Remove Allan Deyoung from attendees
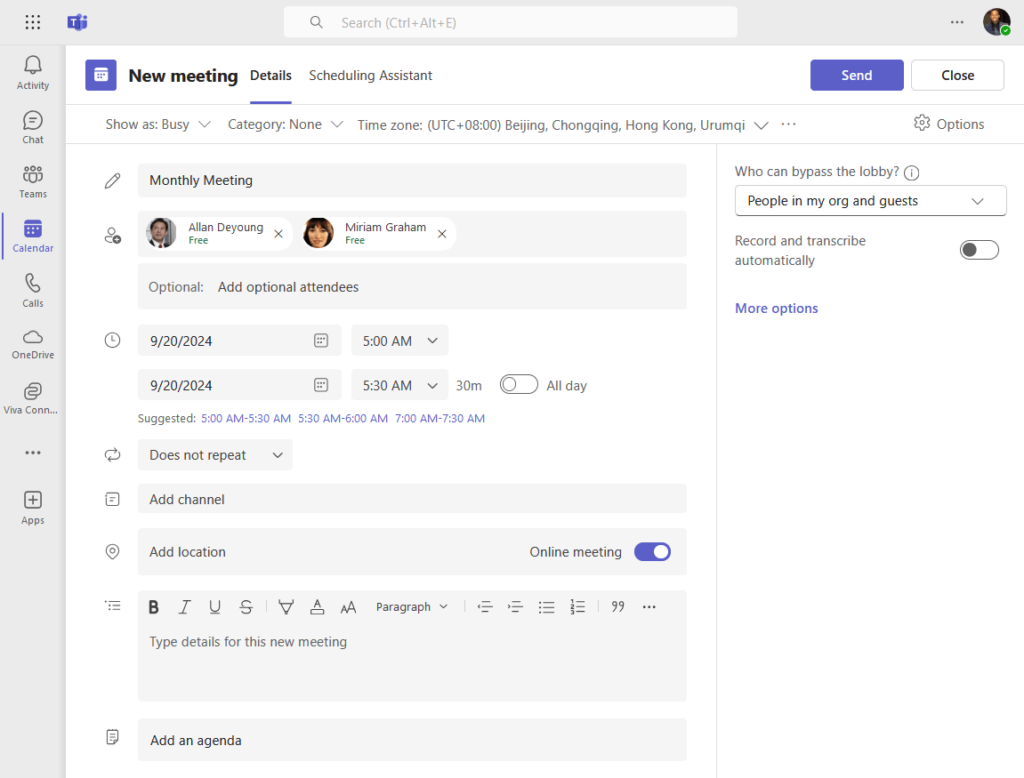Viewport: 1024px width, 778px height. click(278, 234)
